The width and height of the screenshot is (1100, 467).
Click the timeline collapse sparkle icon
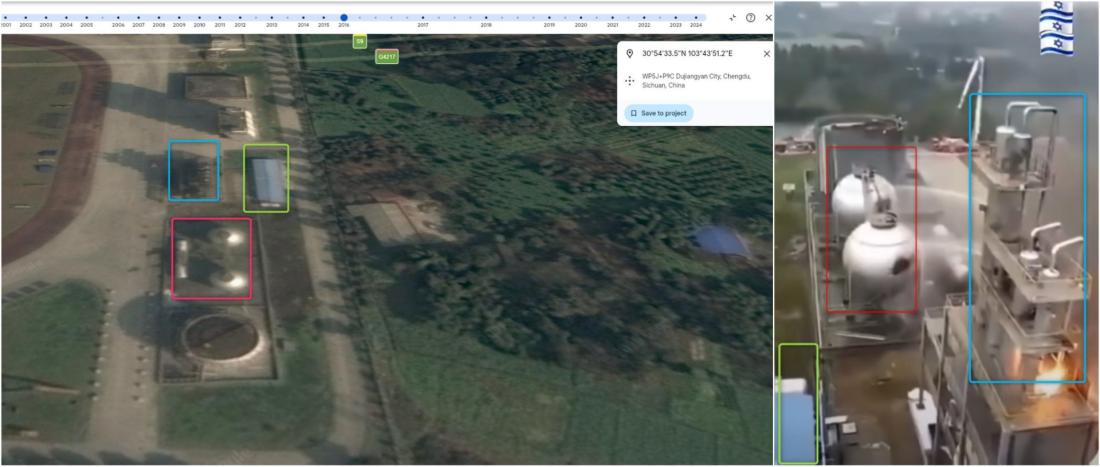coord(732,17)
